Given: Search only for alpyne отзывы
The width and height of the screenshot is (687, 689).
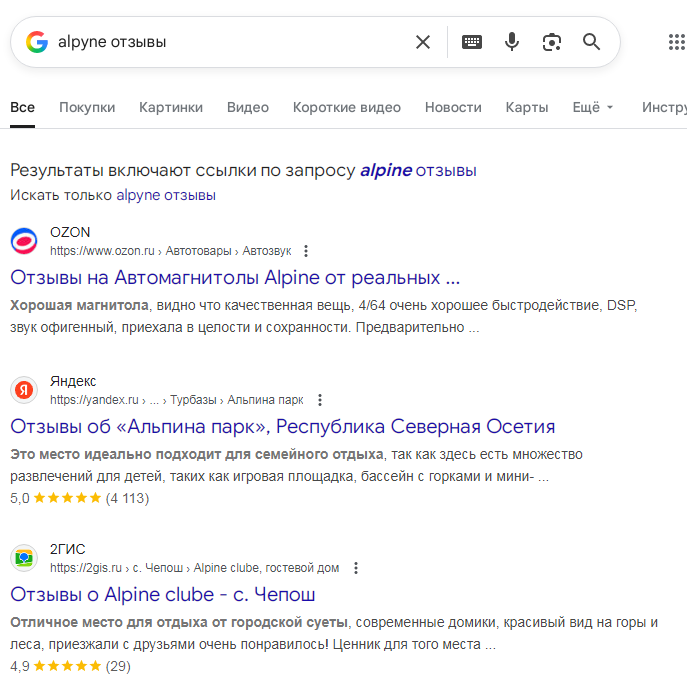Looking at the screenshot, I should point(166,195).
